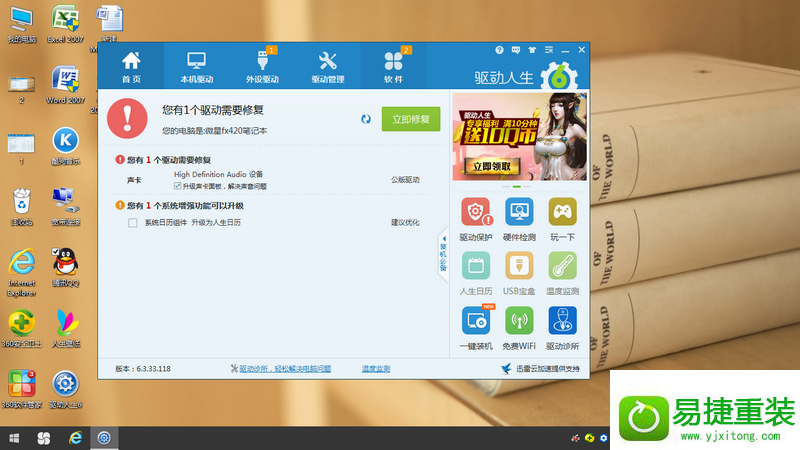Screen dimensions: 800x450
Task: Click the green 立即修复 button
Action: point(411,119)
